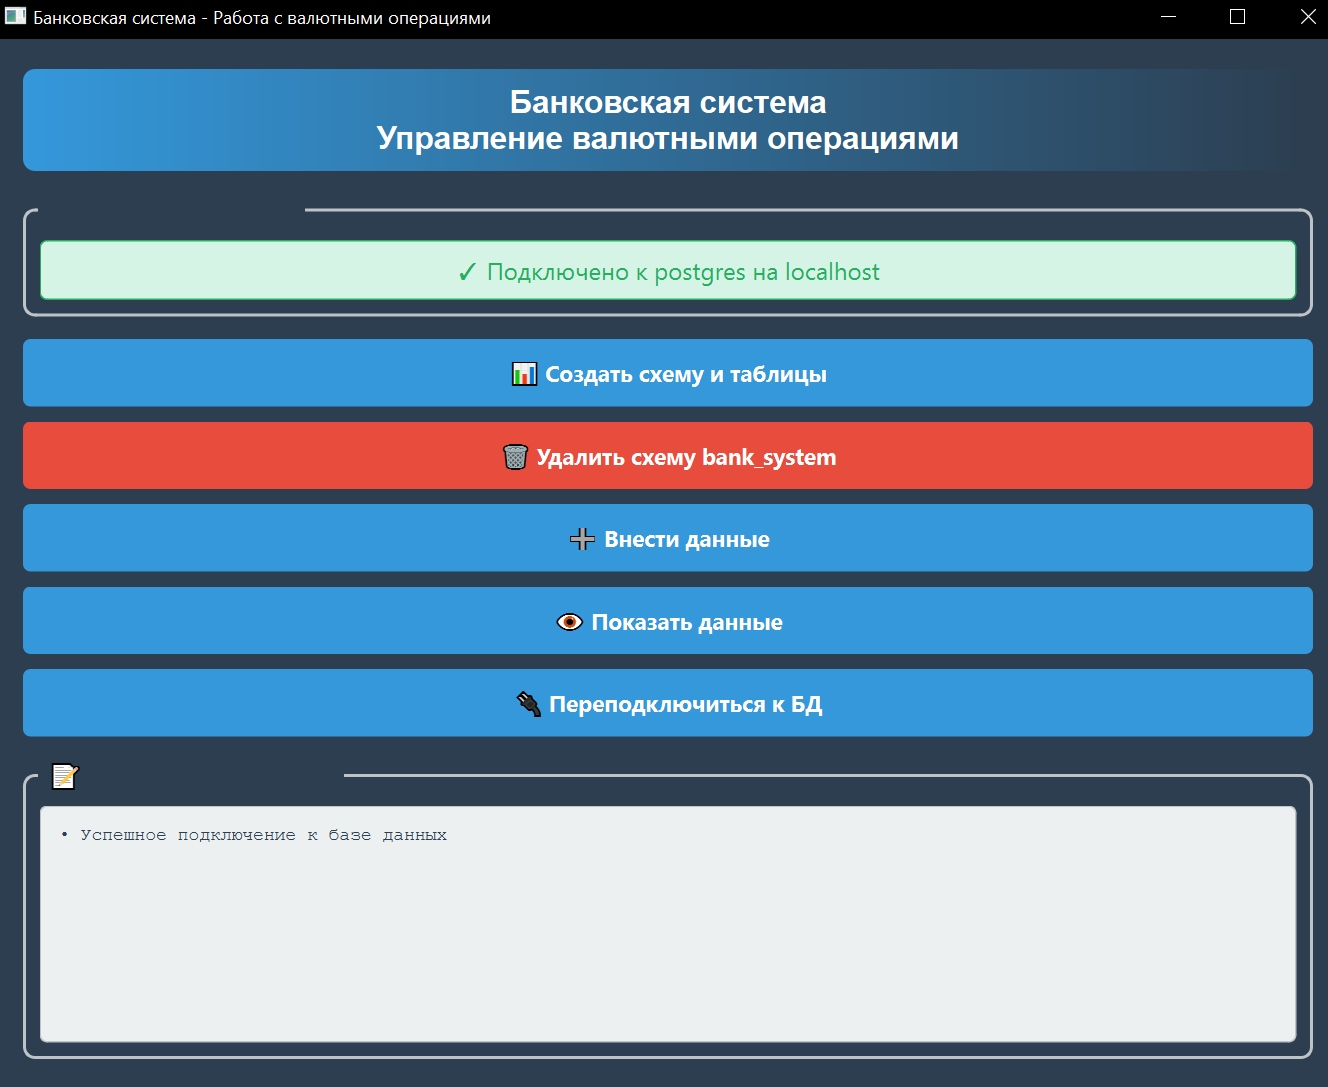Open the Внести данные form

[668, 538]
